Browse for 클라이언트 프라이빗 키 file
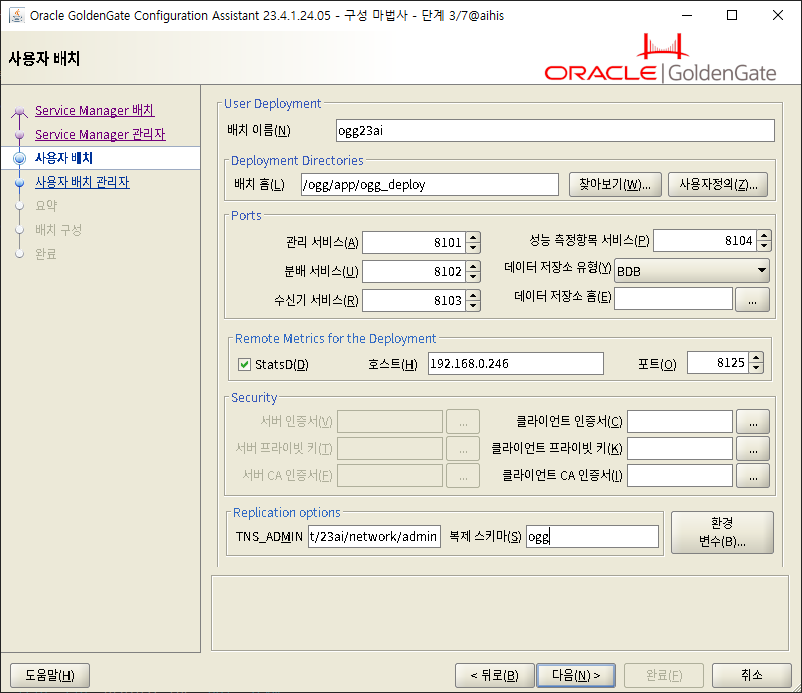 pos(753,449)
